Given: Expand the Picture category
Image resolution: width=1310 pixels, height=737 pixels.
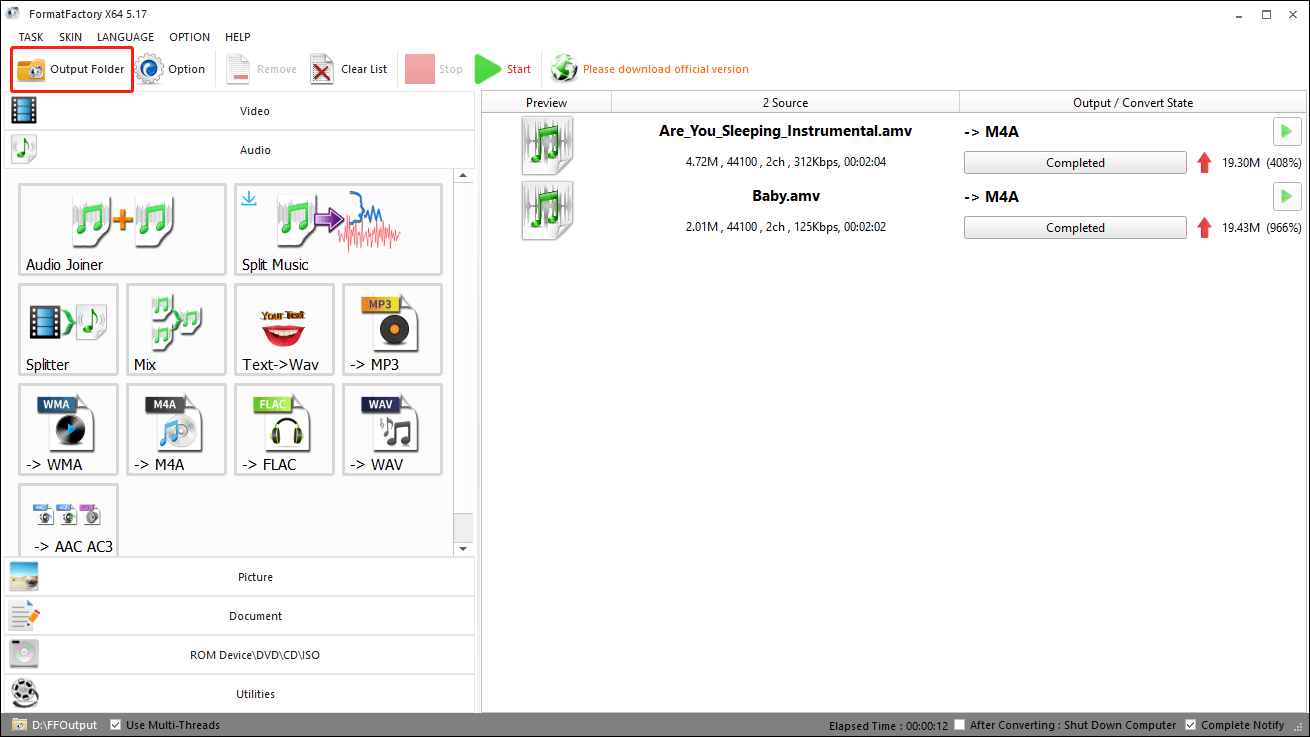Looking at the screenshot, I should pos(239,577).
